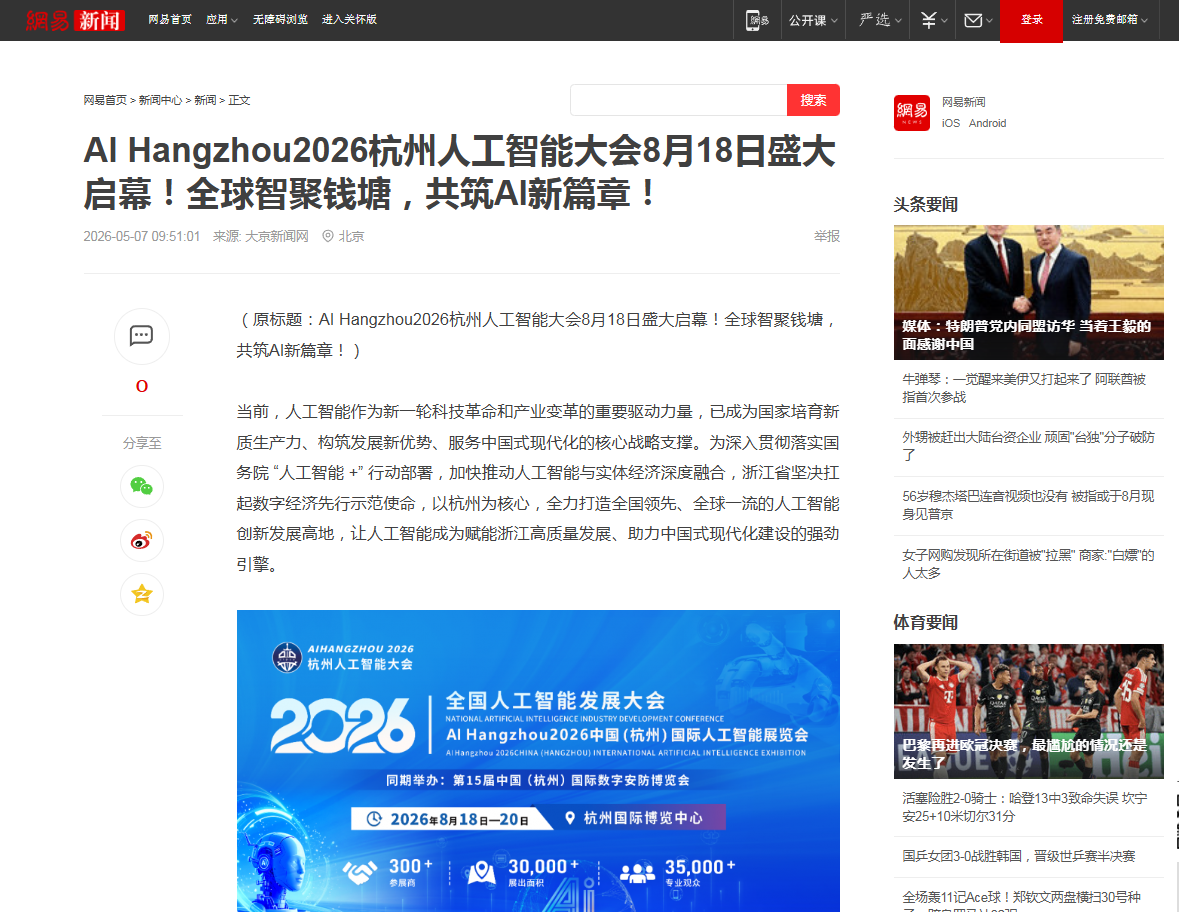The height and width of the screenshot is (912, 1179).
Task: Click the 体育要闻 section heading
Action: point(926,623)
